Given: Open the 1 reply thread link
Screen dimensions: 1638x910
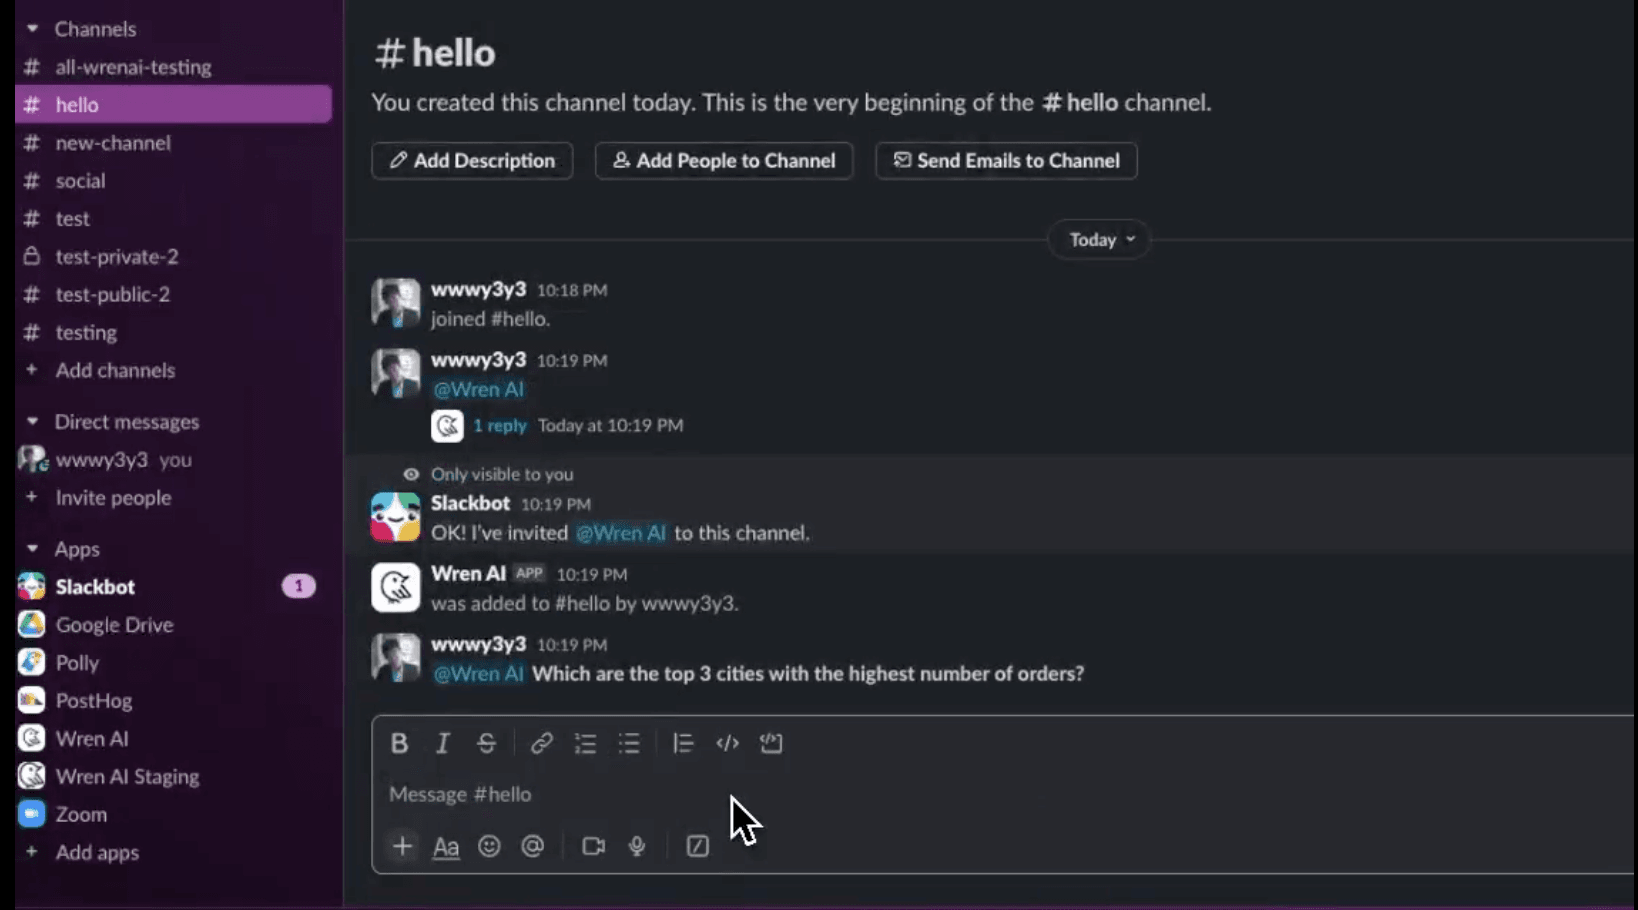Looking at the screenshot, I should click(499, 425).
